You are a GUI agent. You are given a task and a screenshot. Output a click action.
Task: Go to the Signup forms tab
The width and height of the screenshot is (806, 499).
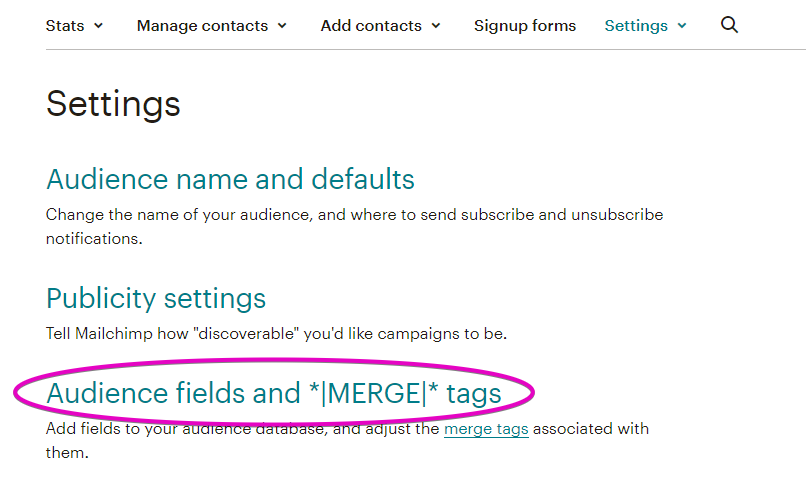[x=525, y=26]
